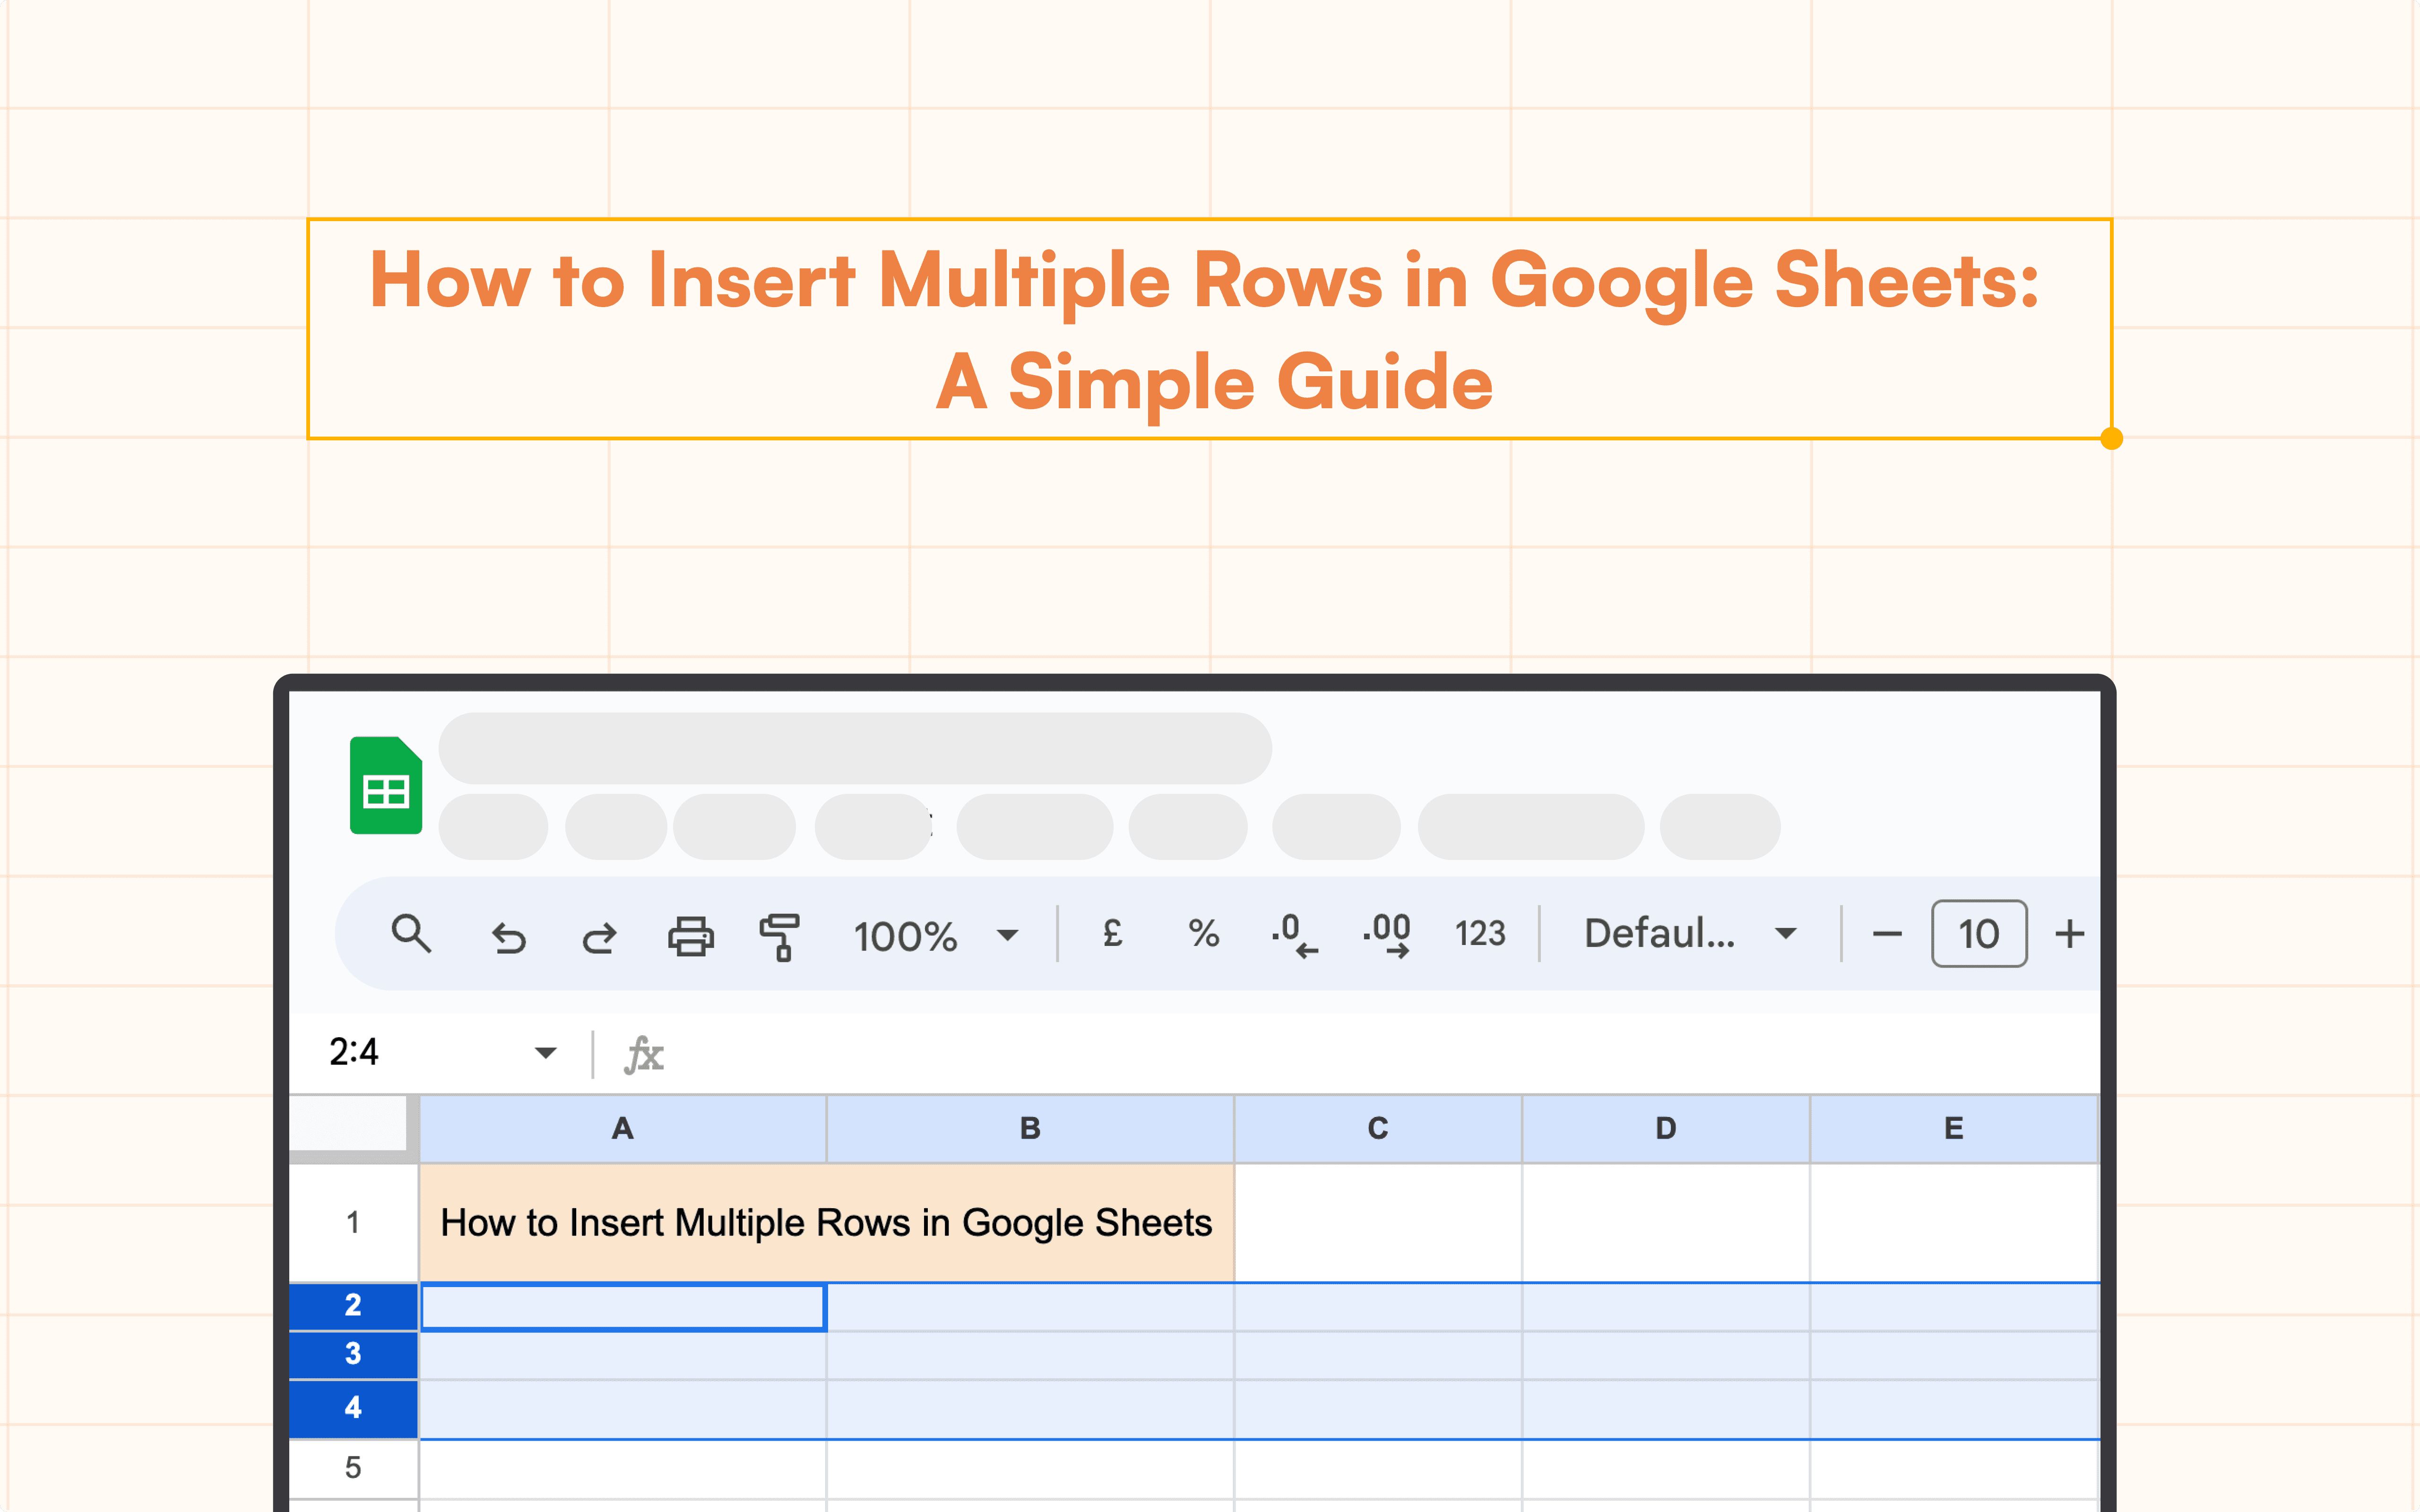This screenshot has height=1512, width=2420.
Task: Select row 2 header
Action: 353,1306
